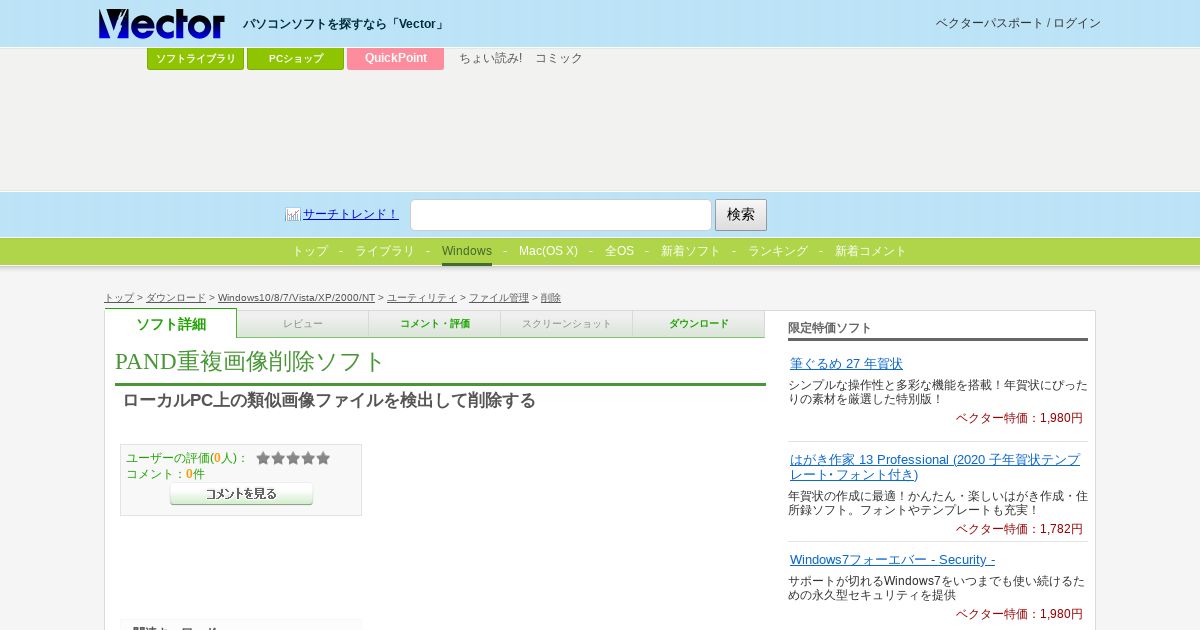Open はがき作家 13 Professional link
Viewport: 1200px width, 630px height.
935,467
